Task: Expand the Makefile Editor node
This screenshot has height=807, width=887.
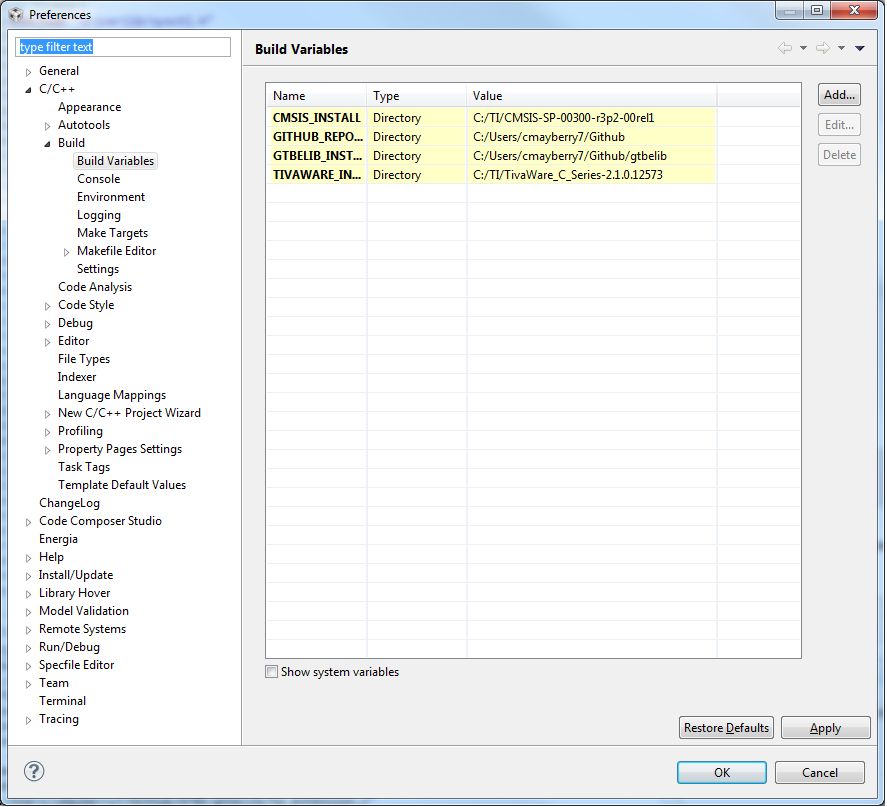Action: click(x=66, y=252)
